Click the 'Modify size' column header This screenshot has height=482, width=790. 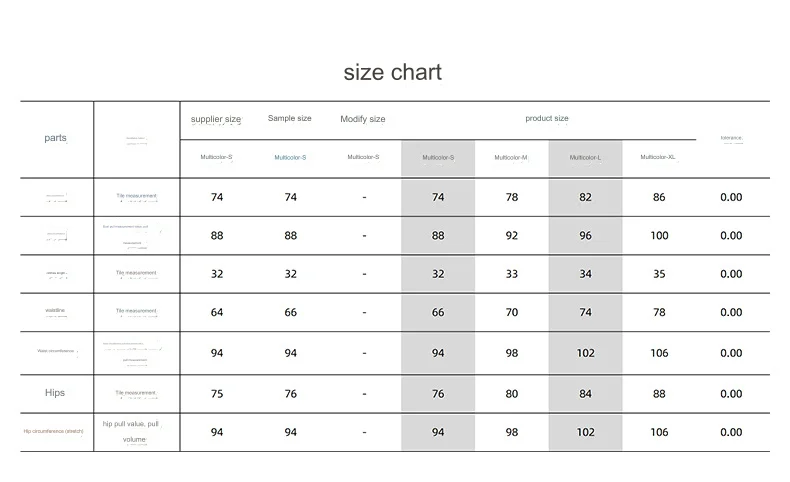(x=363, y=119)
